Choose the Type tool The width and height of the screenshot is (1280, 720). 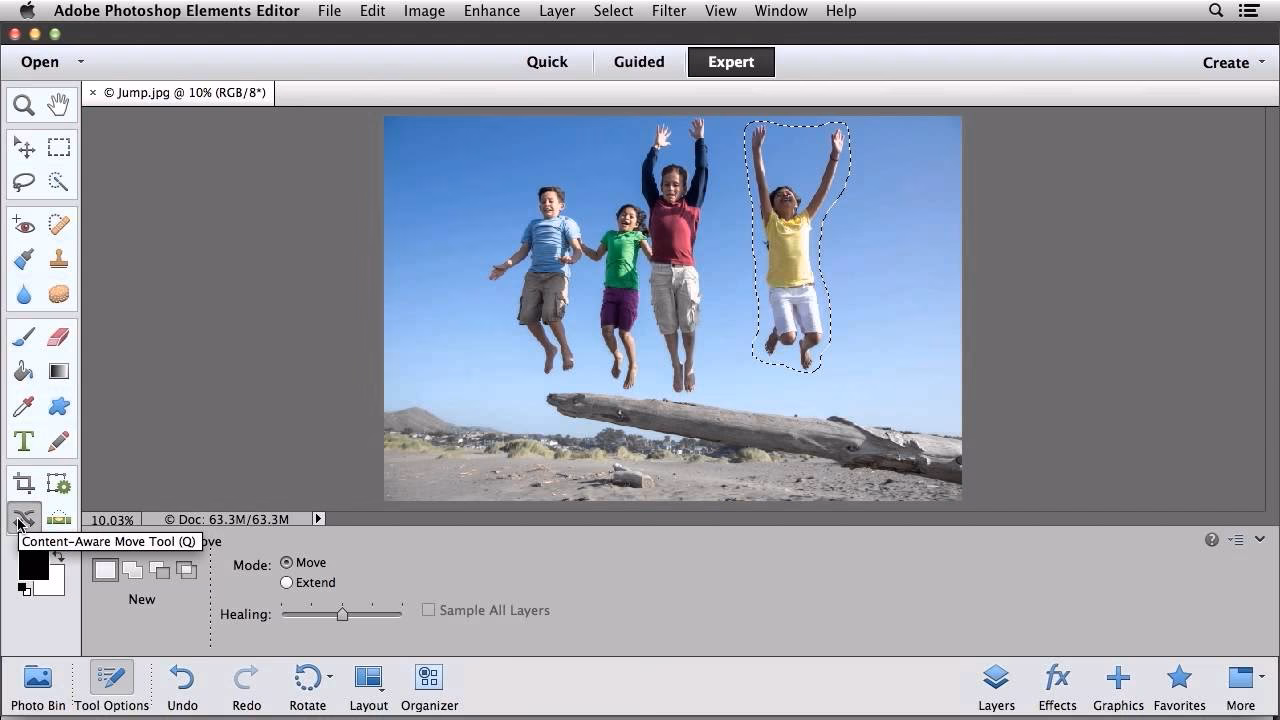[23, 440]
